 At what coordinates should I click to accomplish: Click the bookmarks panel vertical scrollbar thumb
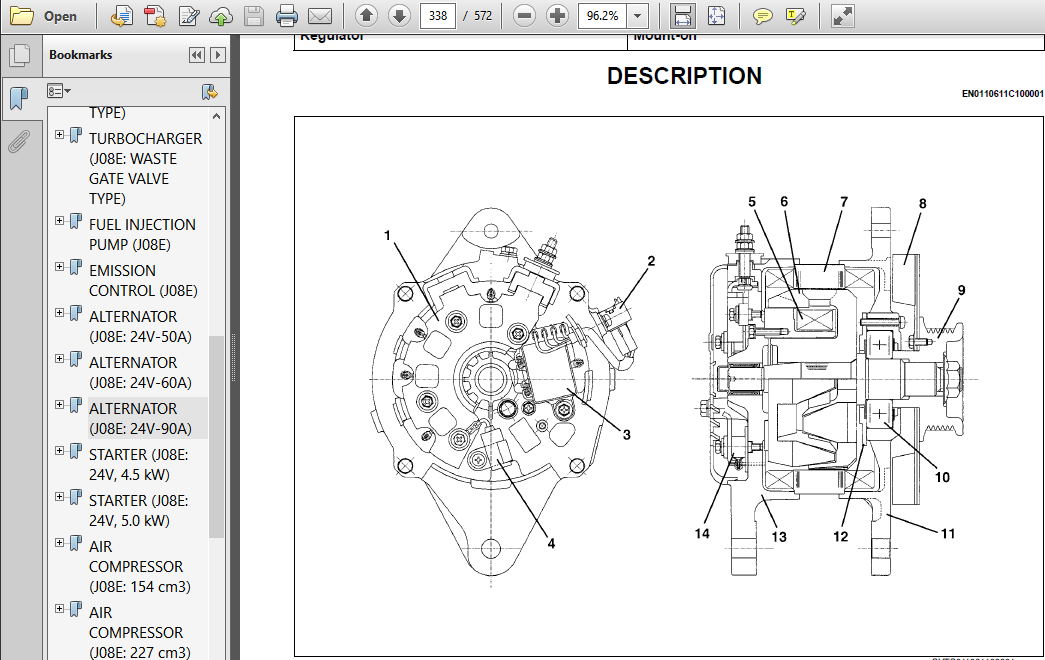coord(217,437)
